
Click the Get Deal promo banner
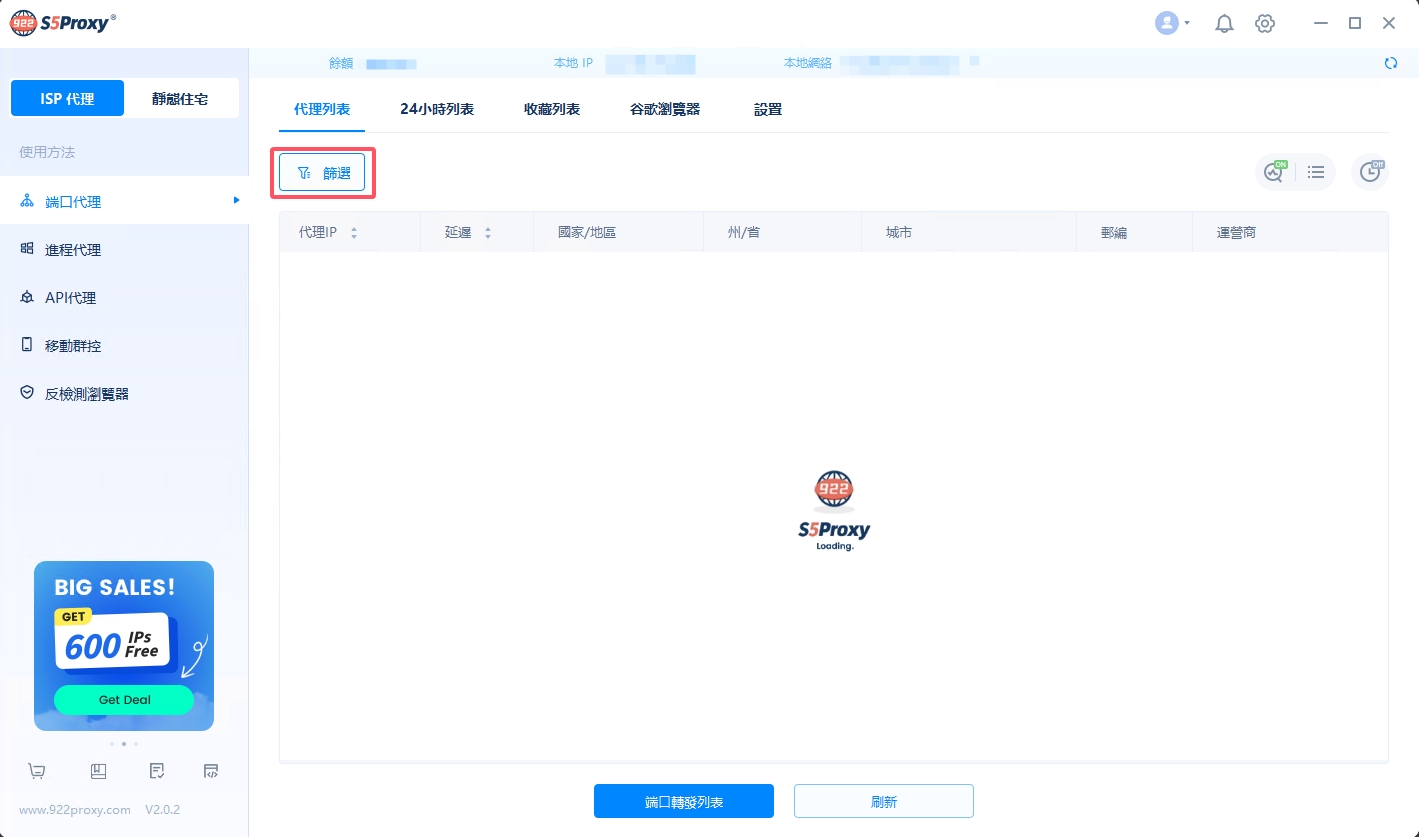tap(124, 700)
